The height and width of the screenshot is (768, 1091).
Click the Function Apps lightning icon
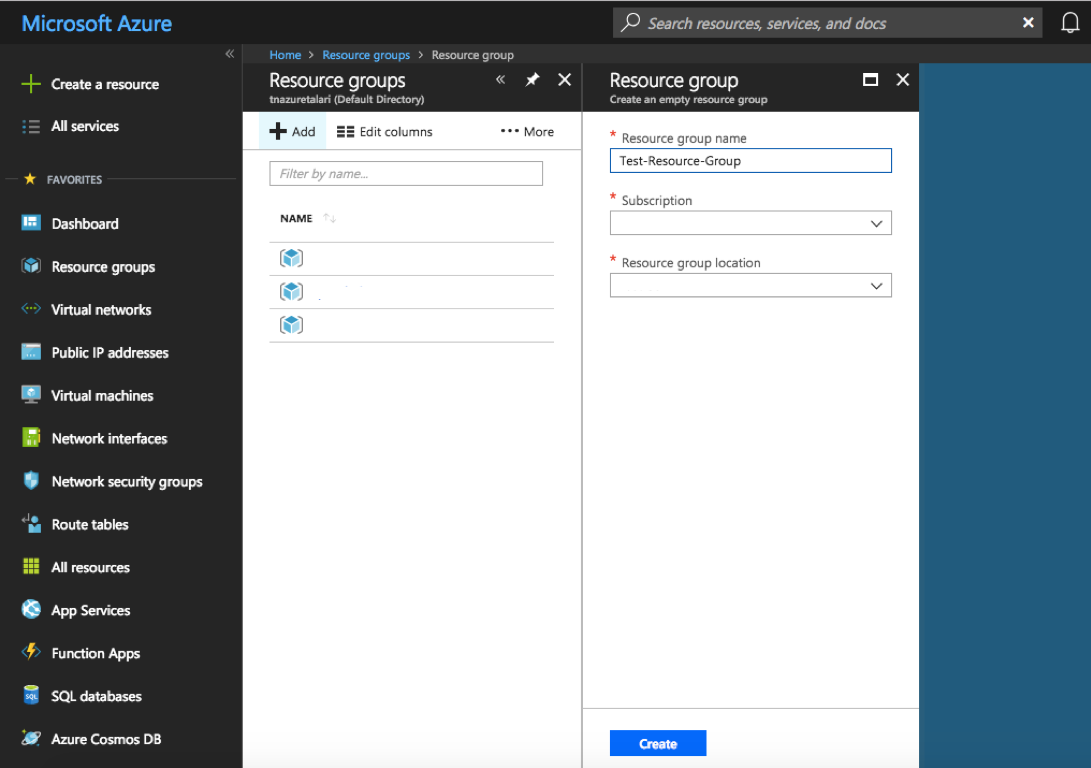(31, 653)
